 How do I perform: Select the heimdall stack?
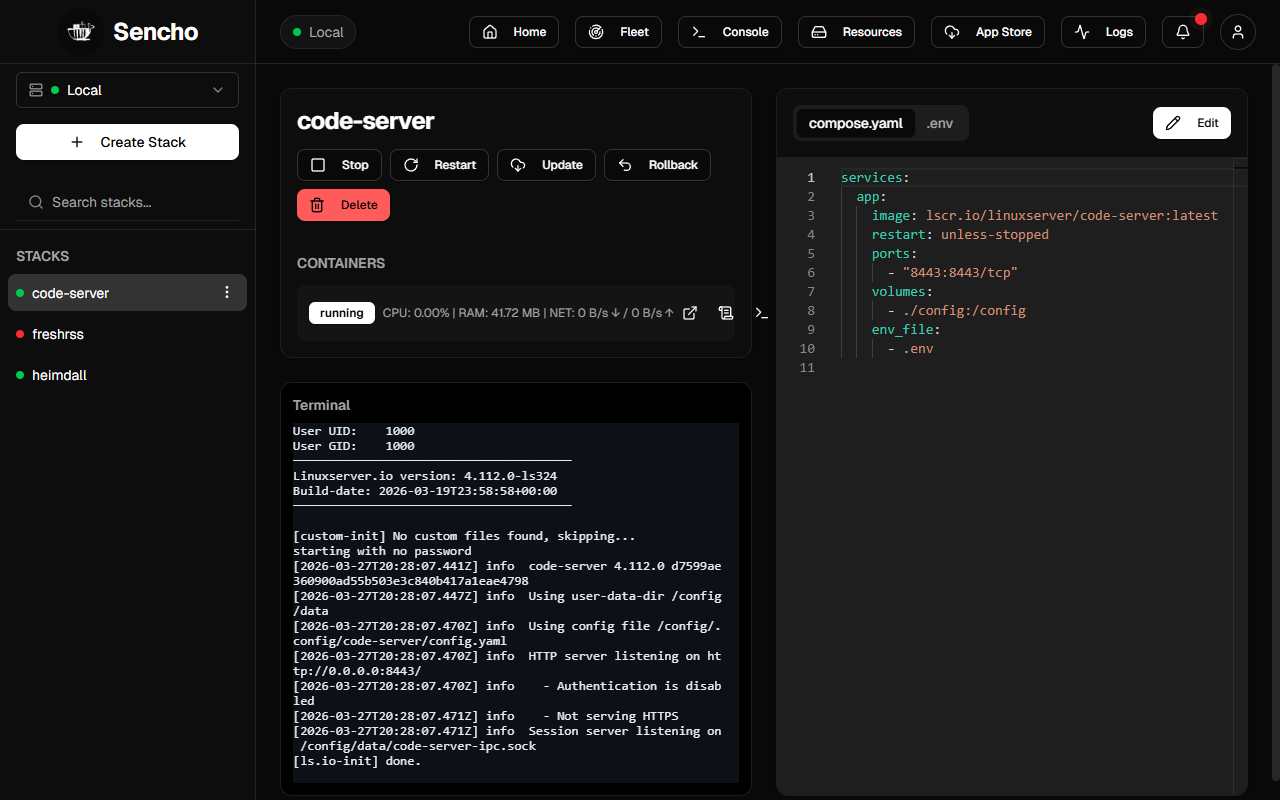click(127, 375)
